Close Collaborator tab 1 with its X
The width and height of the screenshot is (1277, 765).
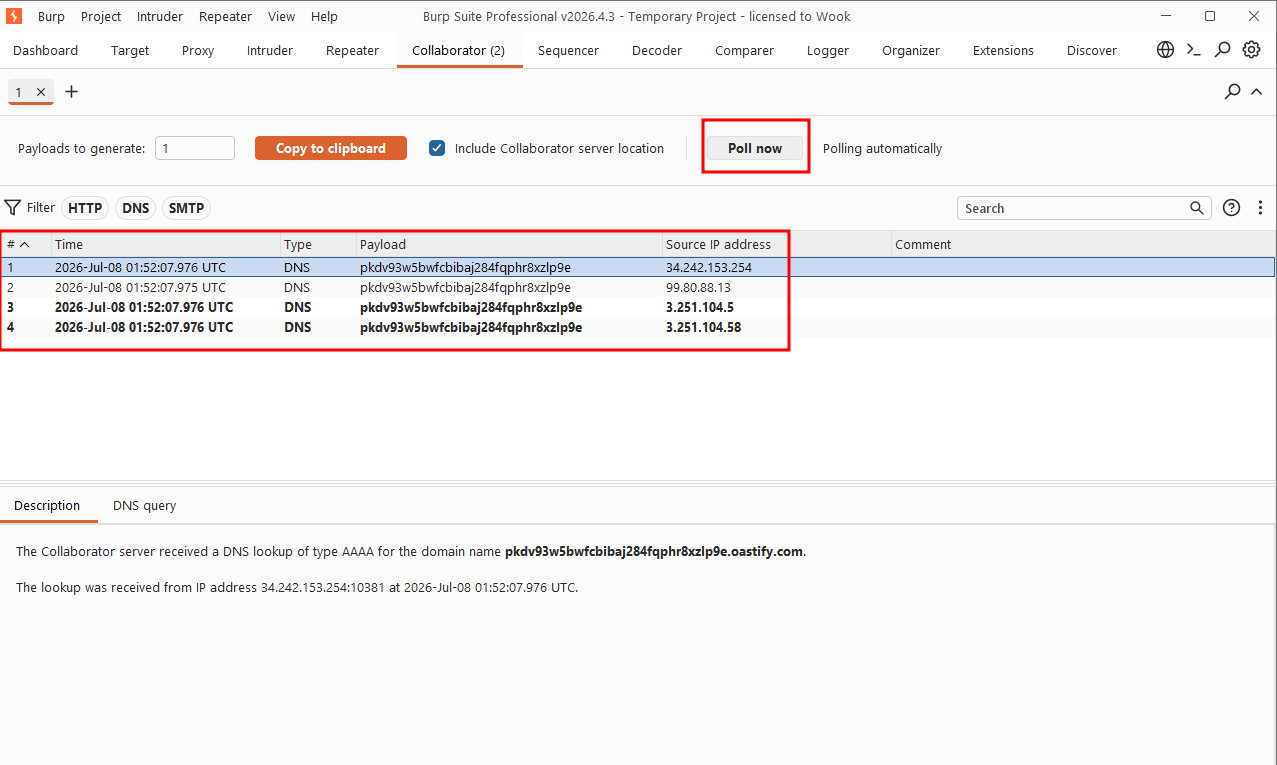pyautogui.click(x=41, y=92)
